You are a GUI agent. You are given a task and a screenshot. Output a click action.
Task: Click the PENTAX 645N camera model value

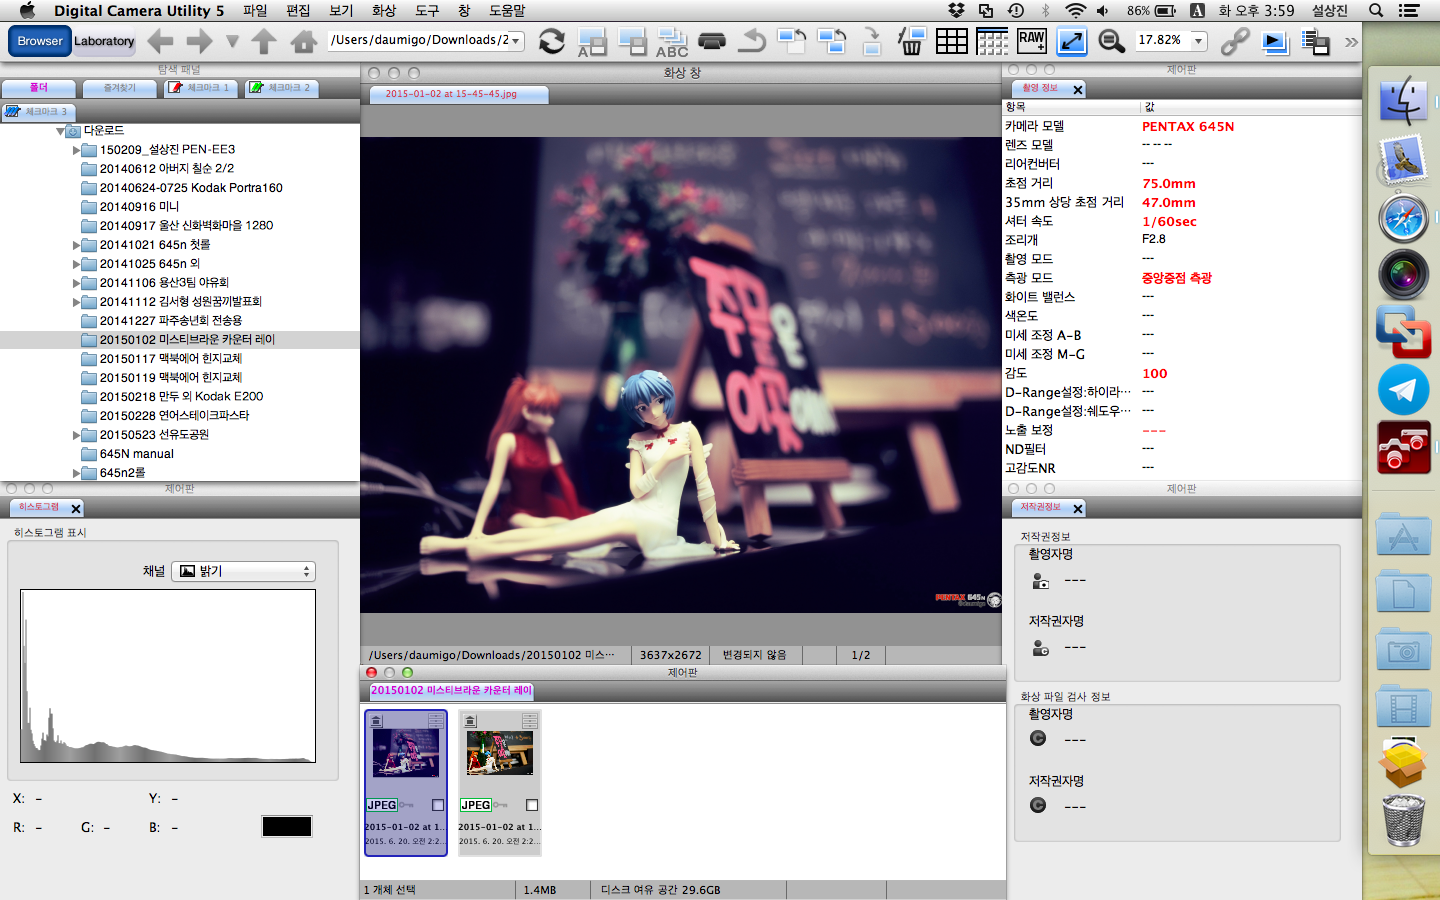[x=1188, y=127]
